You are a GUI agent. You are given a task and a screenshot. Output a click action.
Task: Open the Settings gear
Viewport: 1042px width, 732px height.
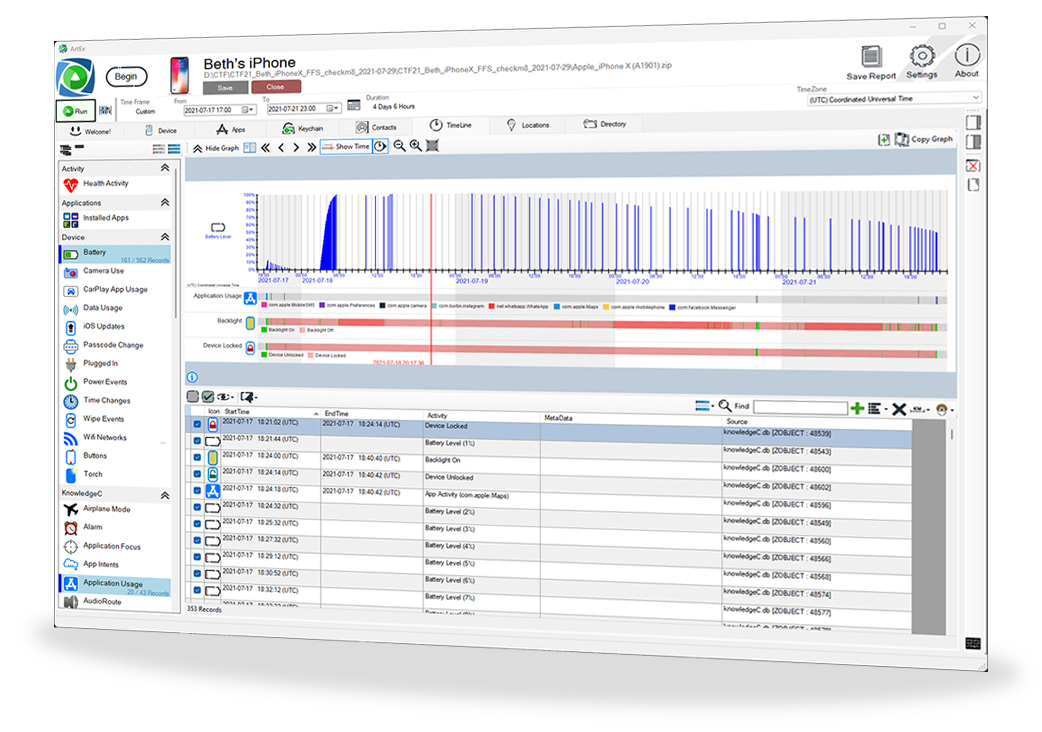921,56
